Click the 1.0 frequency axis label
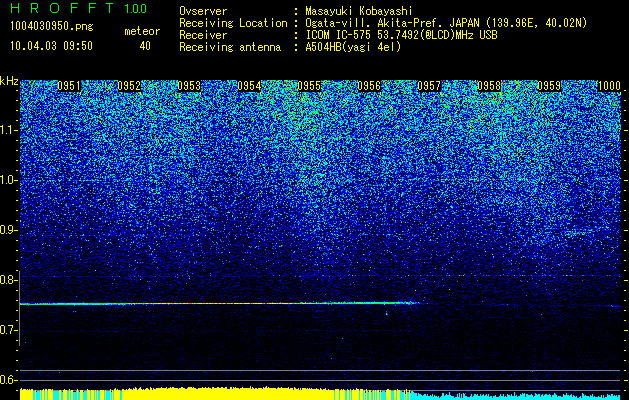The width and height of the screenshot is (629, 400). click(8, 180)
